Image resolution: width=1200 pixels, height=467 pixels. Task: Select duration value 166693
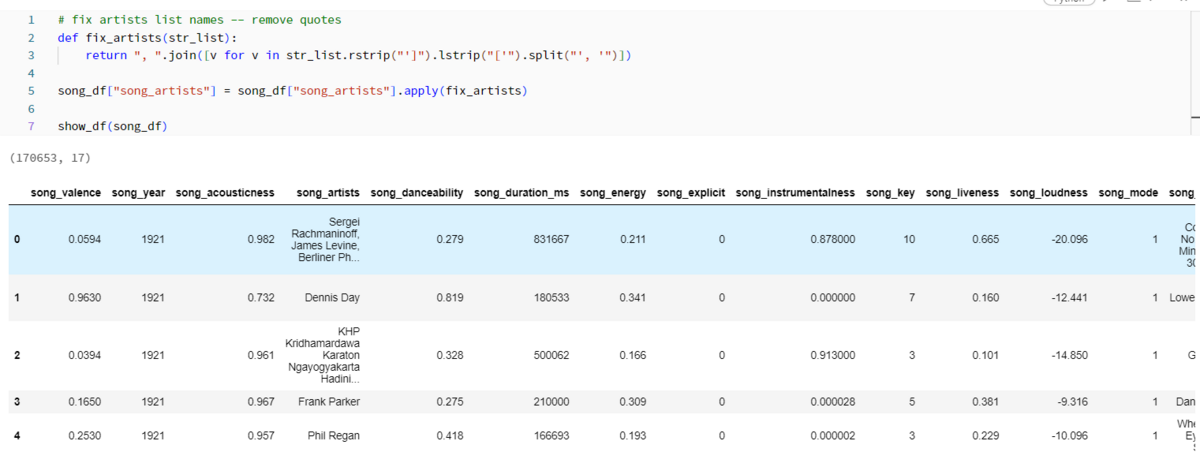(551, 436)
